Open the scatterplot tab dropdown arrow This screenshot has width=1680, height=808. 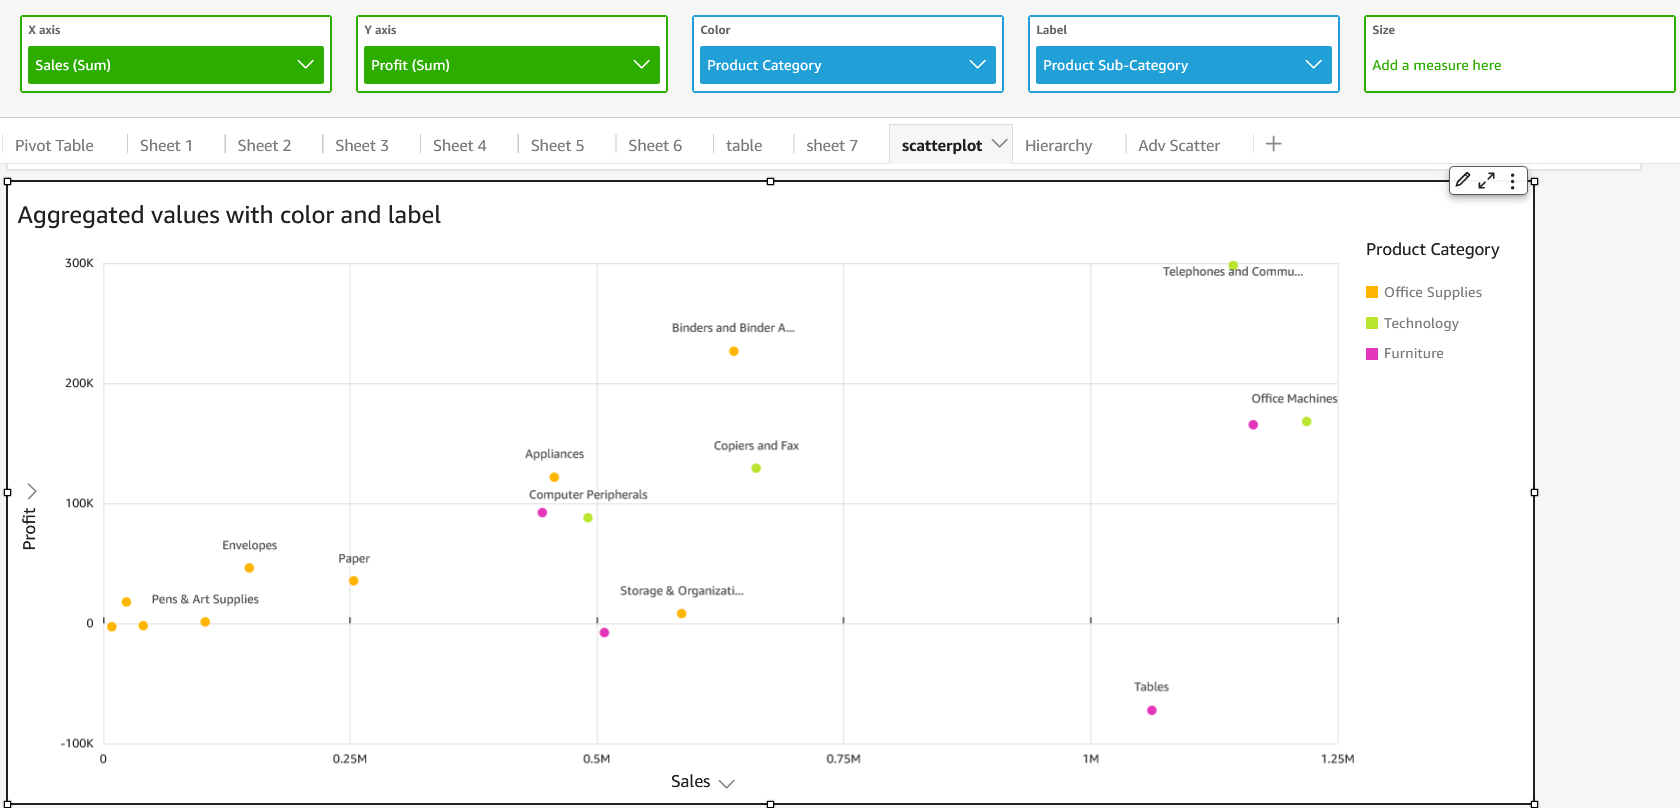[x=999, y=144]
